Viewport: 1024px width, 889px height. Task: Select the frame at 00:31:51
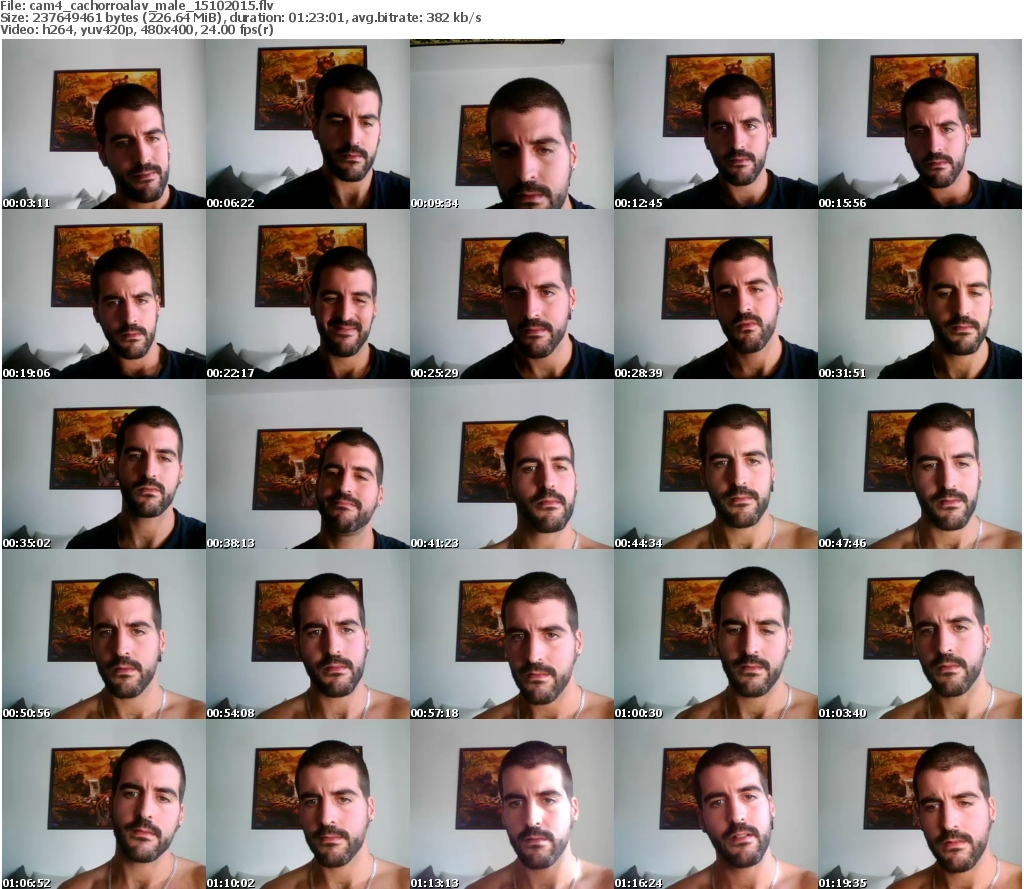pyautogui.click(x=920, y=294)
